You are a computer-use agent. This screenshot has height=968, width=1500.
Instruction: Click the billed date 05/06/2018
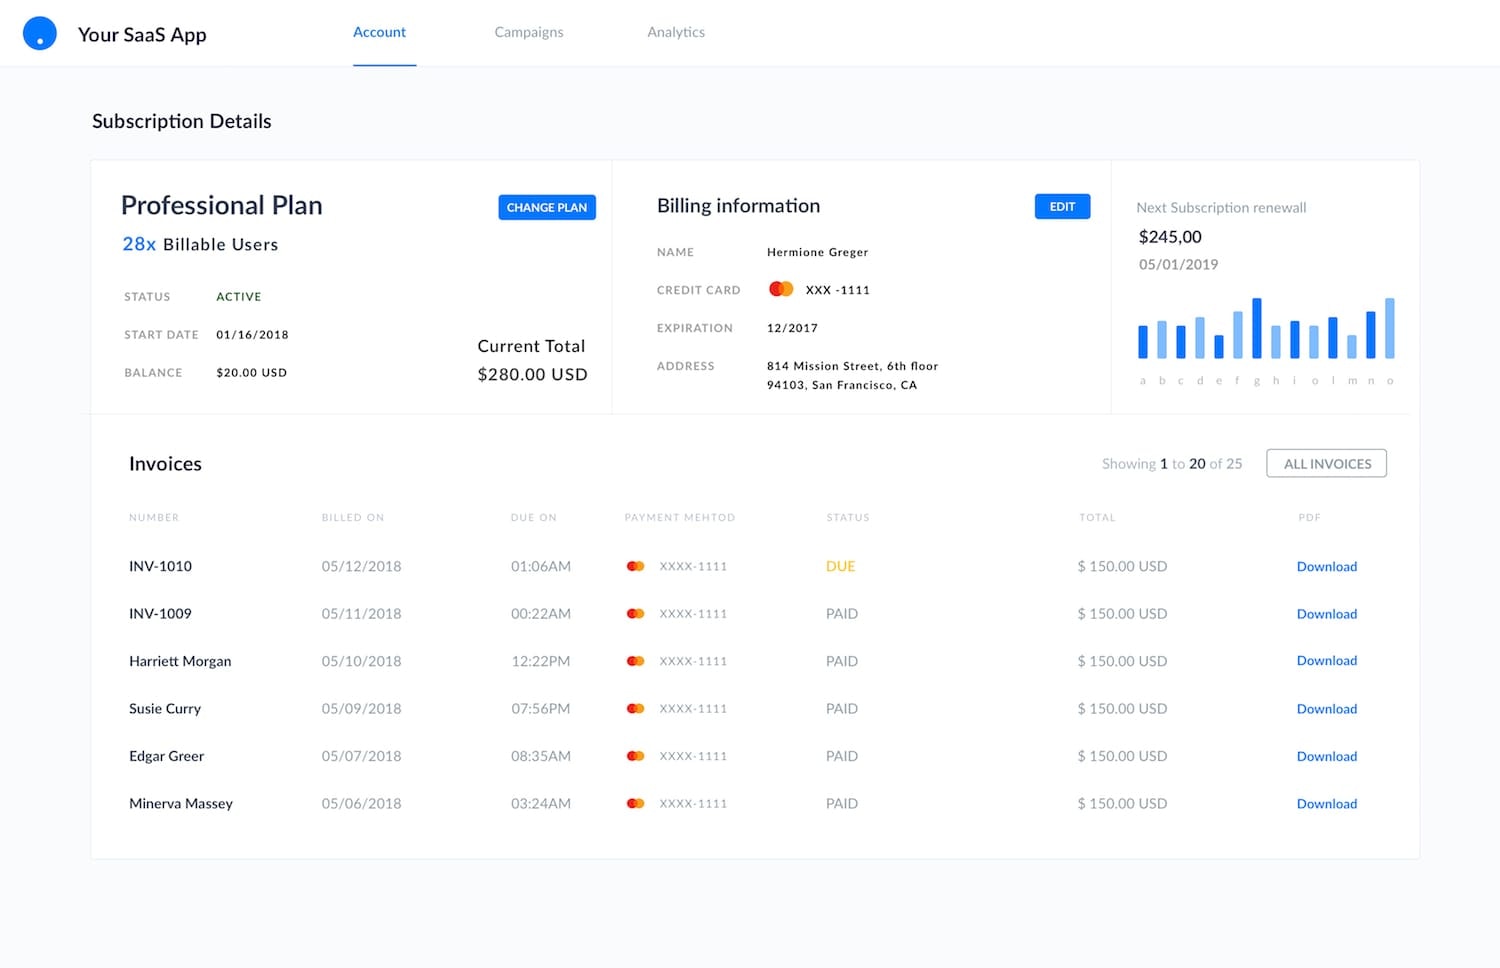tap(361, 803)
